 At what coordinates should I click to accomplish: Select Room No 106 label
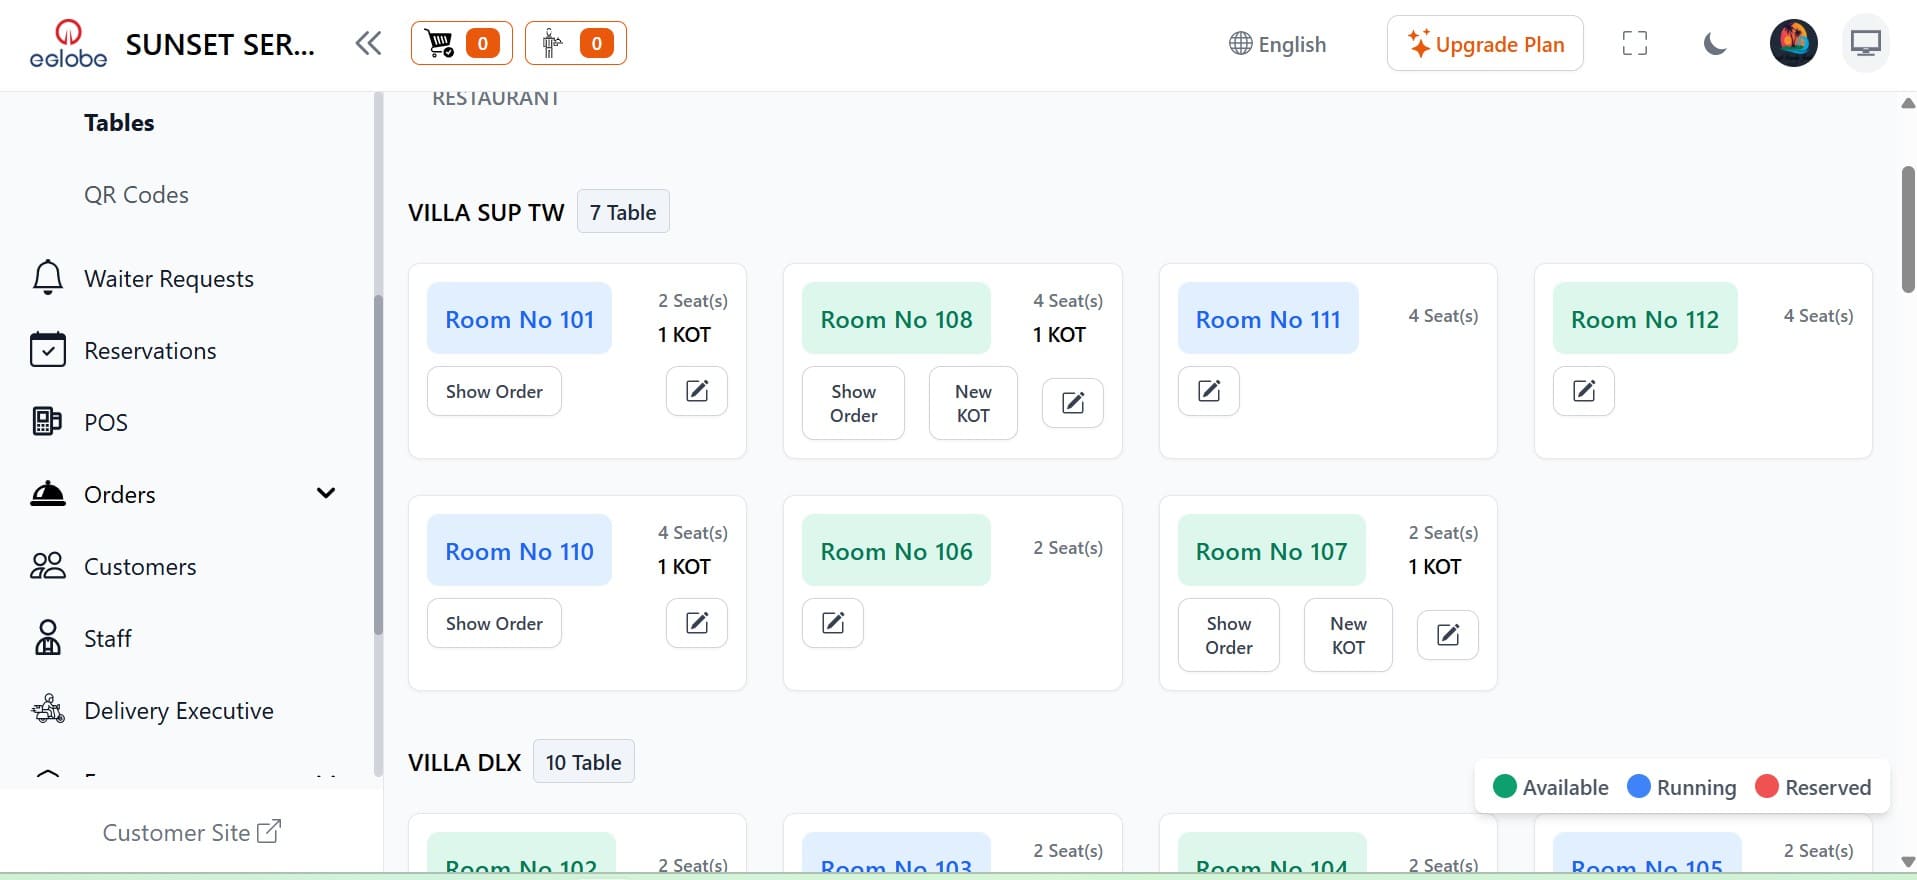click(896, 550)
